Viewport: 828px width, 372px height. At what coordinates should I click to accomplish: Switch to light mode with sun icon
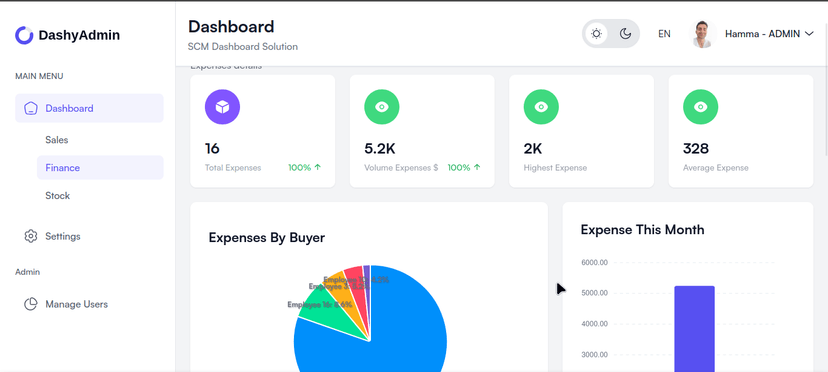point(596,34)
